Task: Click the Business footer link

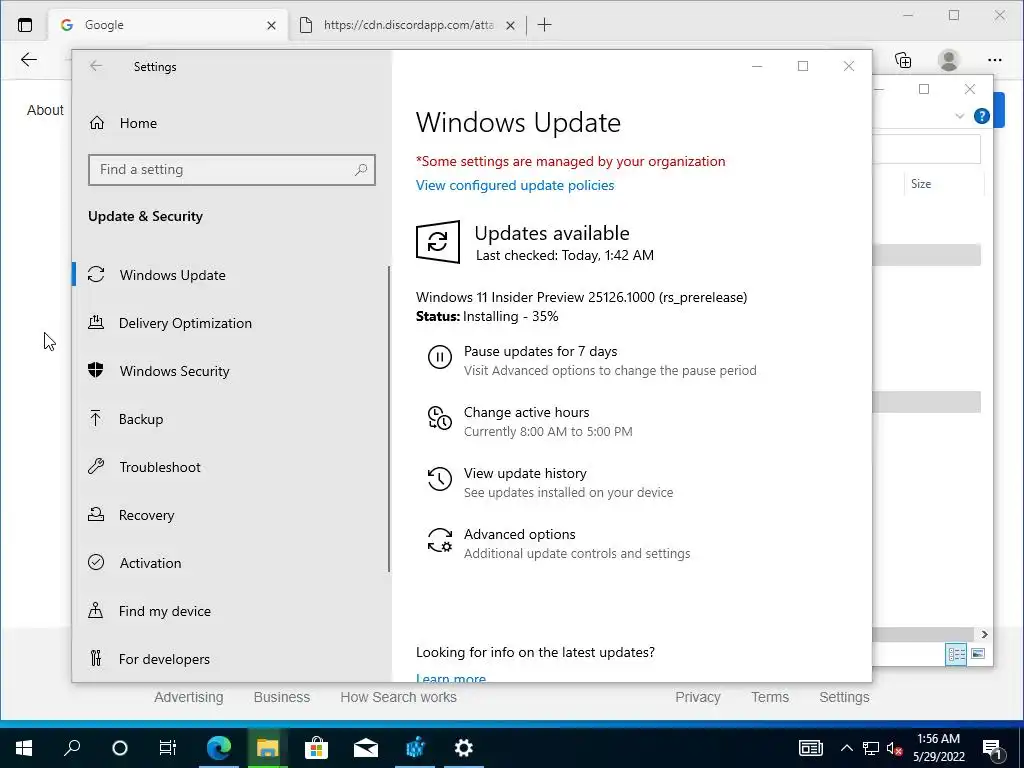Action: (x=281, y=697)
